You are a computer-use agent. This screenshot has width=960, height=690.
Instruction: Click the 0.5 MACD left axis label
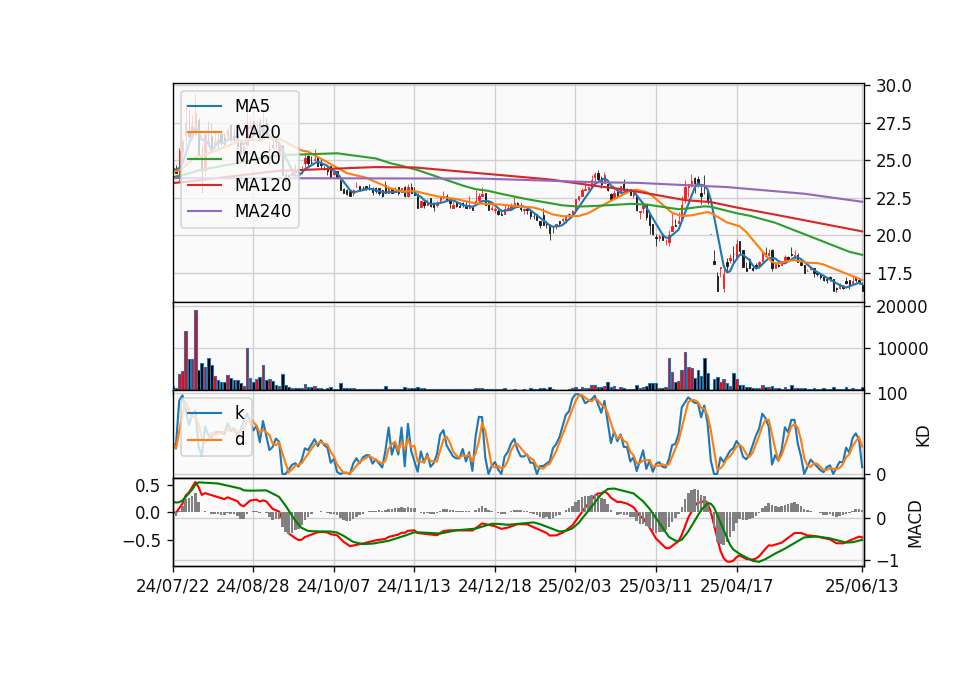click(147, 486)
